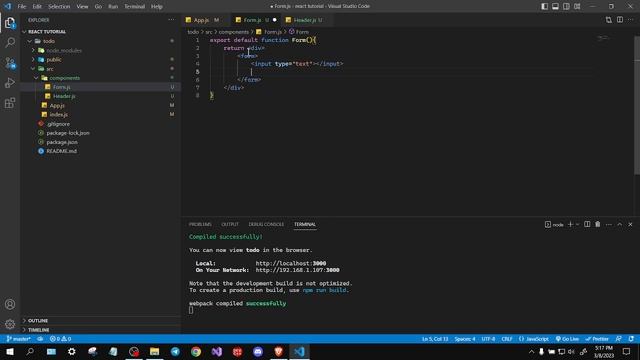640x360 pixels.
Task: Open the Edit menu
Action: pos(37,7)
